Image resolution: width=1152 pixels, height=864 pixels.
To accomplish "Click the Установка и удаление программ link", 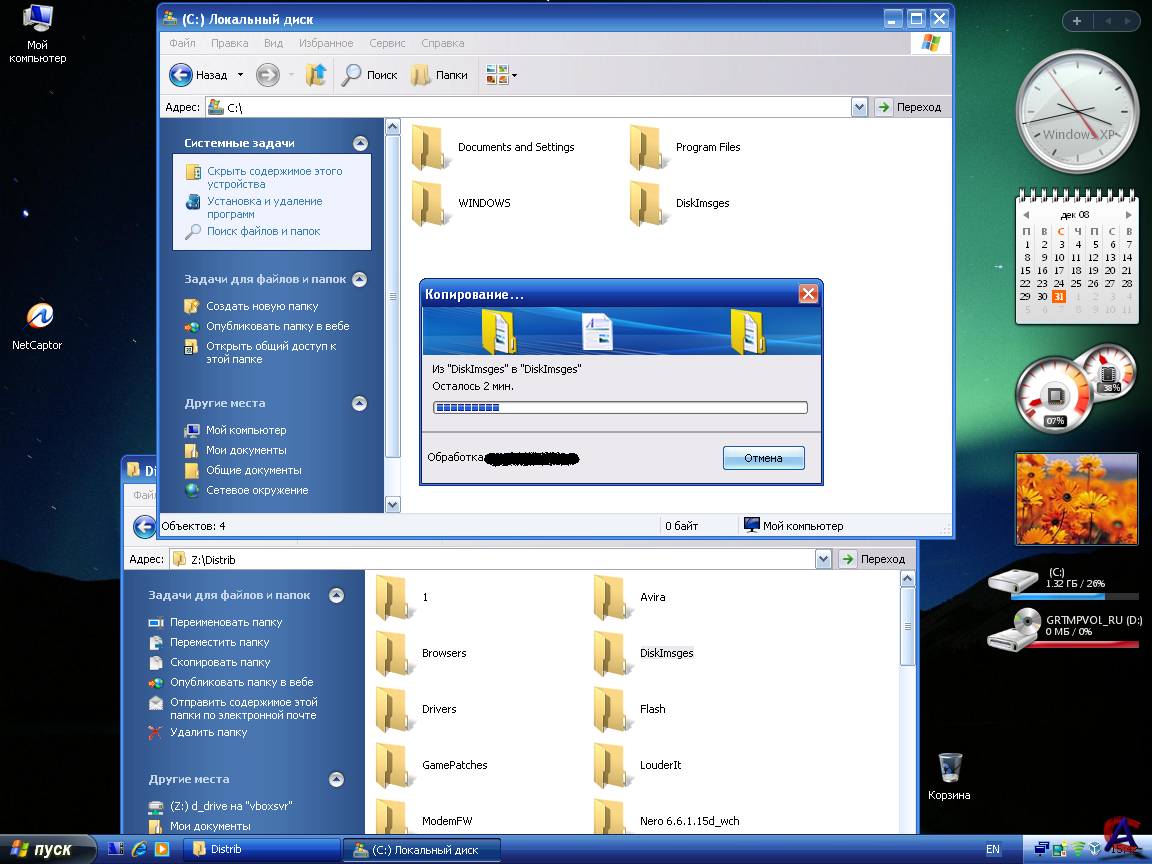I will (x=264, y=208).
